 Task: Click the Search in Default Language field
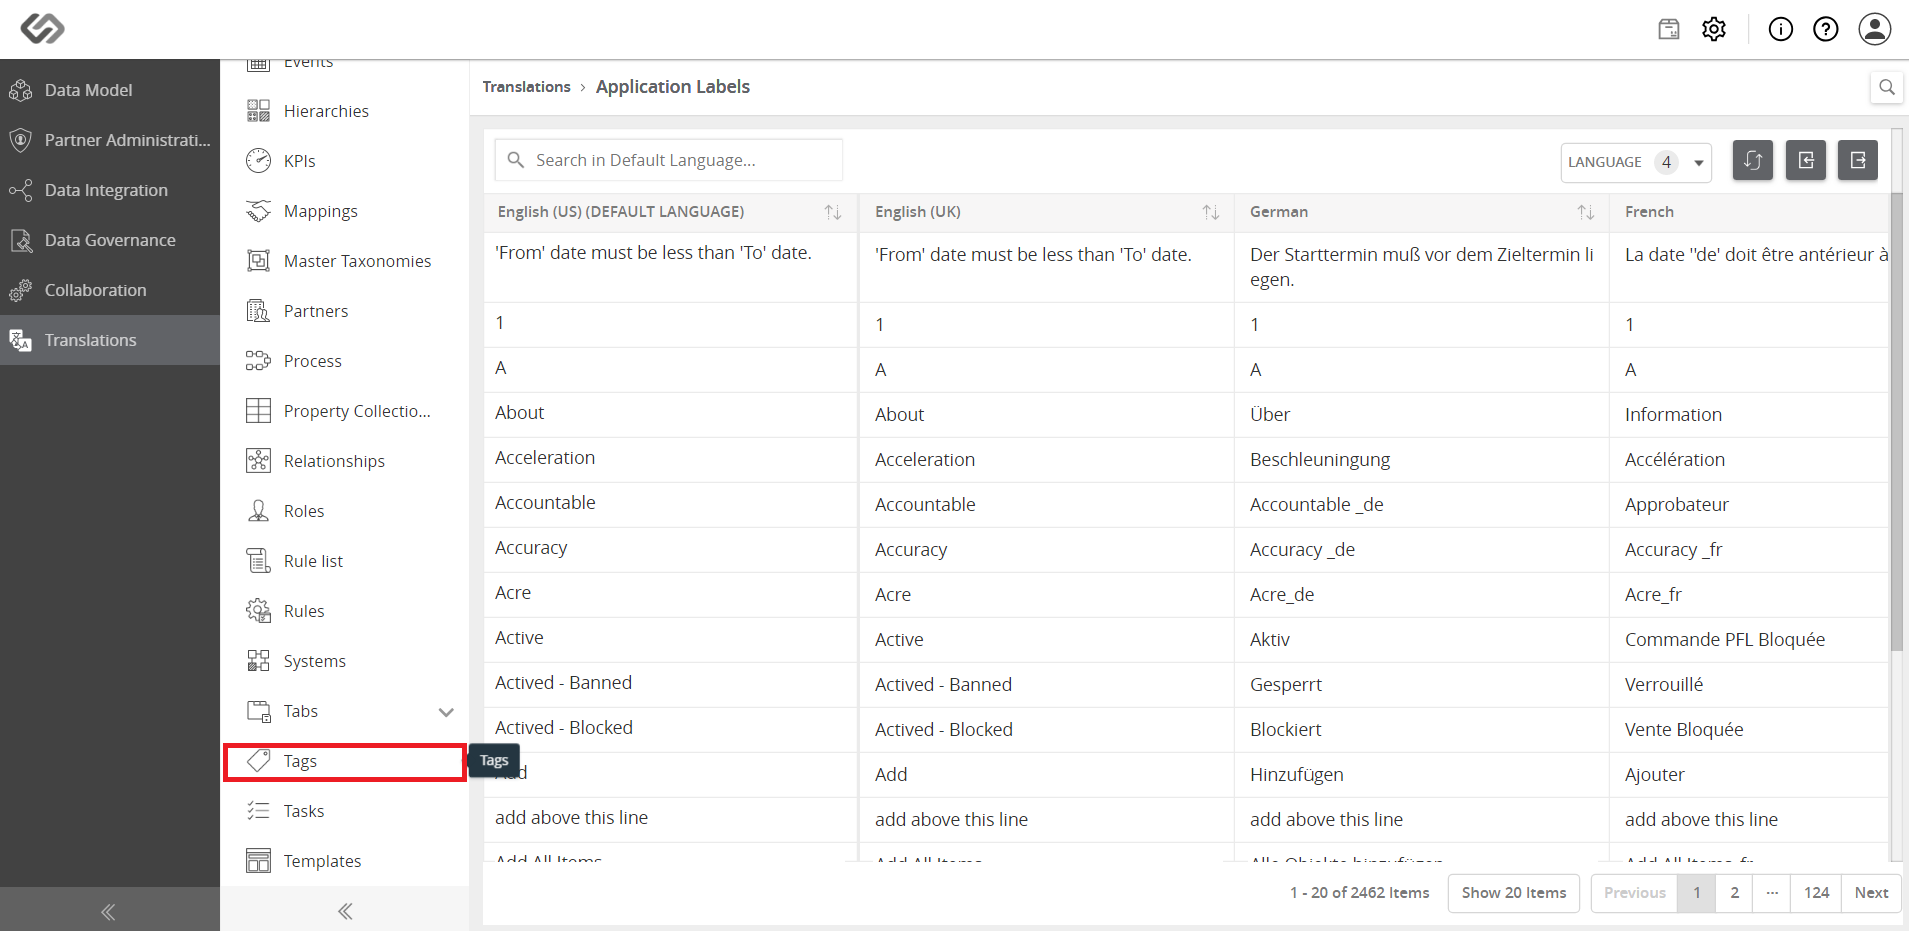click(669, 160)
